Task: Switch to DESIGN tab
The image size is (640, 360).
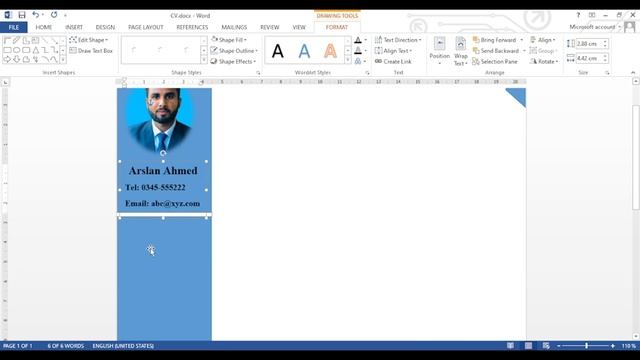Action: 105,27
